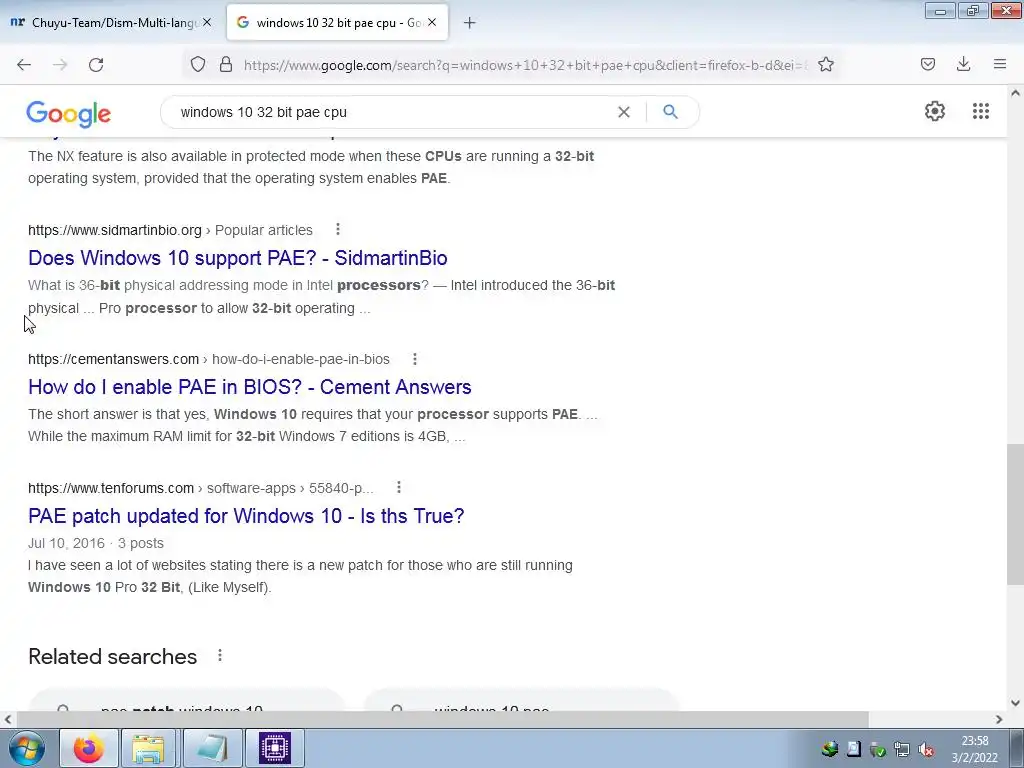
Task: Click the scroll down arrow of vertical scrollbar
Action: click(1015, 703)
